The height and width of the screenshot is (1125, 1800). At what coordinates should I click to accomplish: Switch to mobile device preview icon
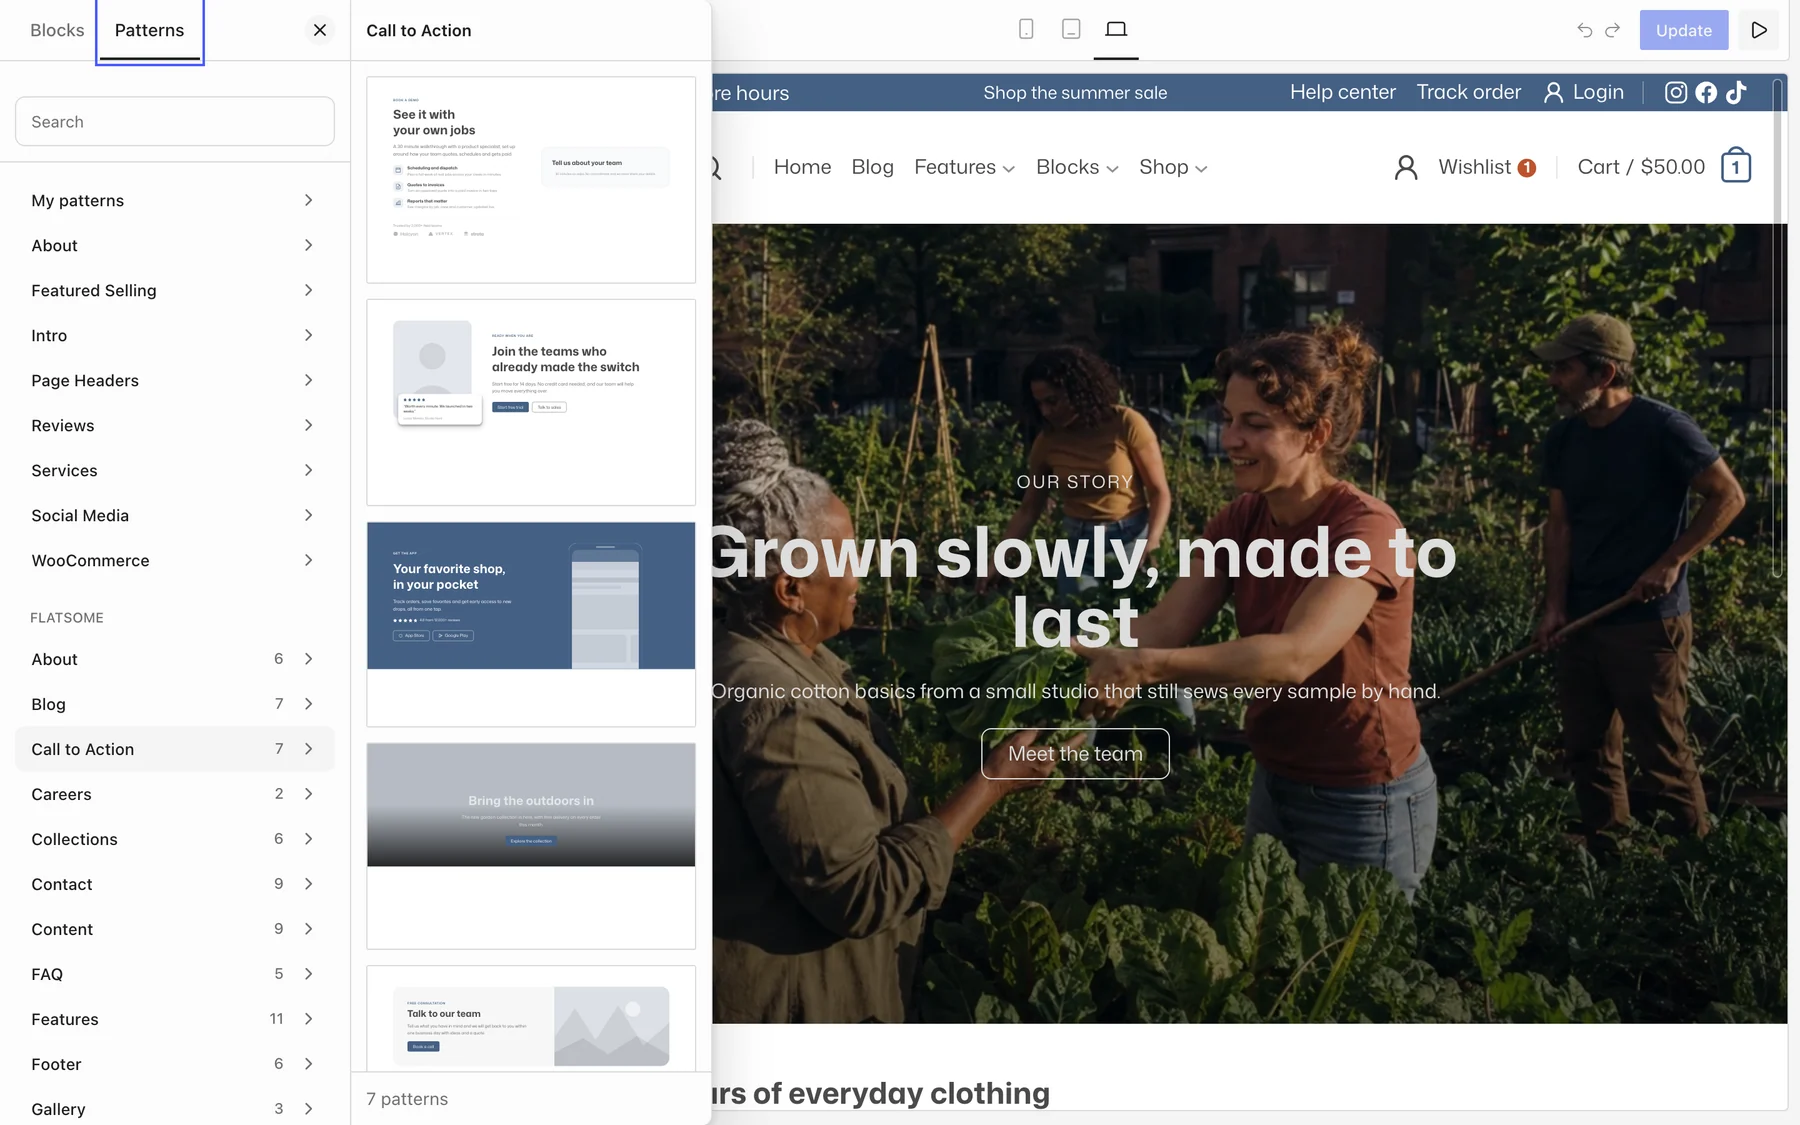tap(1026, 30)
